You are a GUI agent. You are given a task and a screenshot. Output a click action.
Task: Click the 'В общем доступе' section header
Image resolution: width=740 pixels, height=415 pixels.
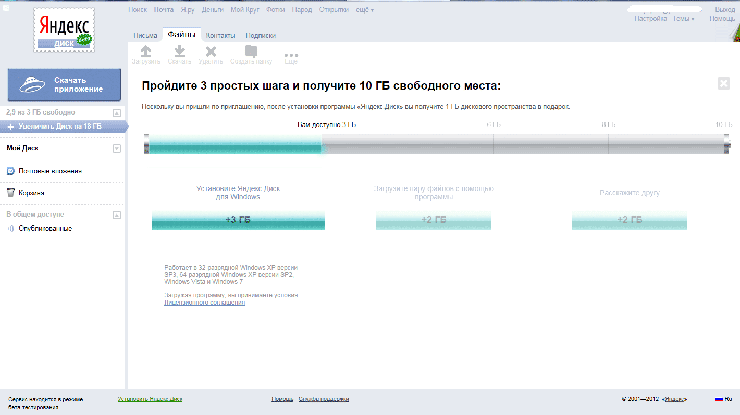35,214
